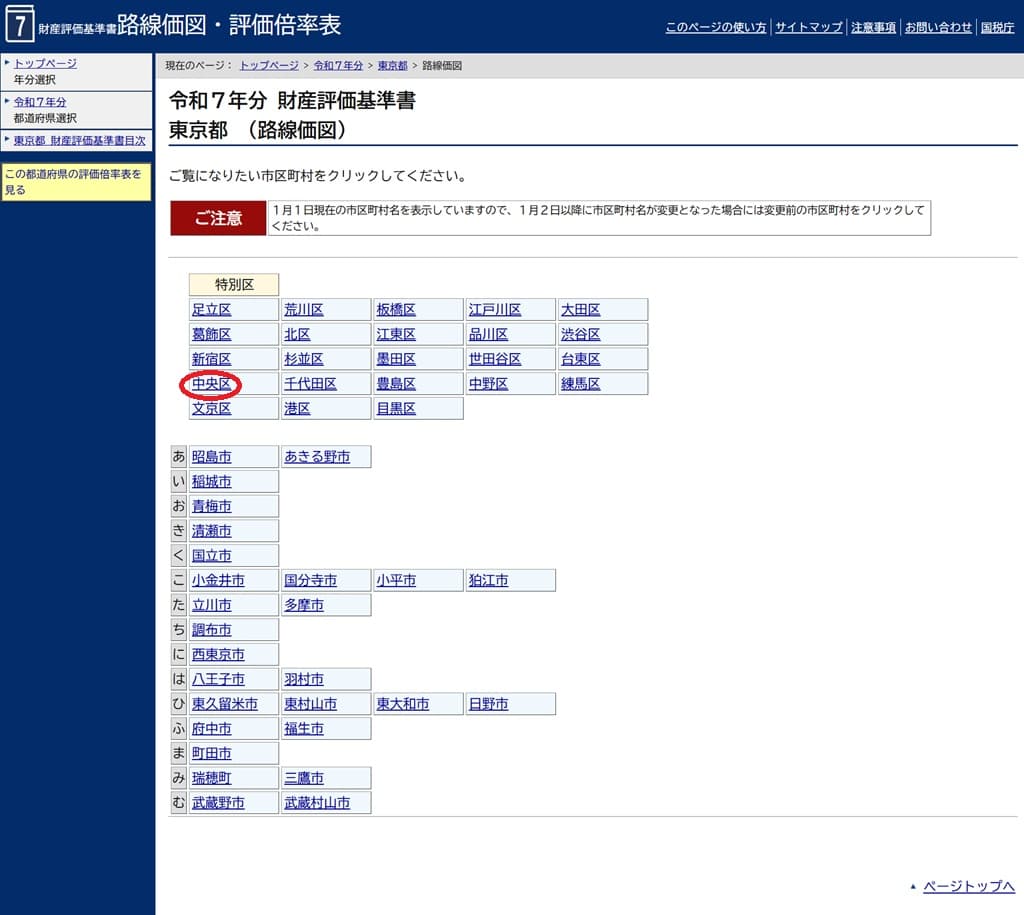1024x915 pixels.
Task: Open the 町田市 link
Action: pyautogui.click(x=212, y=754)
